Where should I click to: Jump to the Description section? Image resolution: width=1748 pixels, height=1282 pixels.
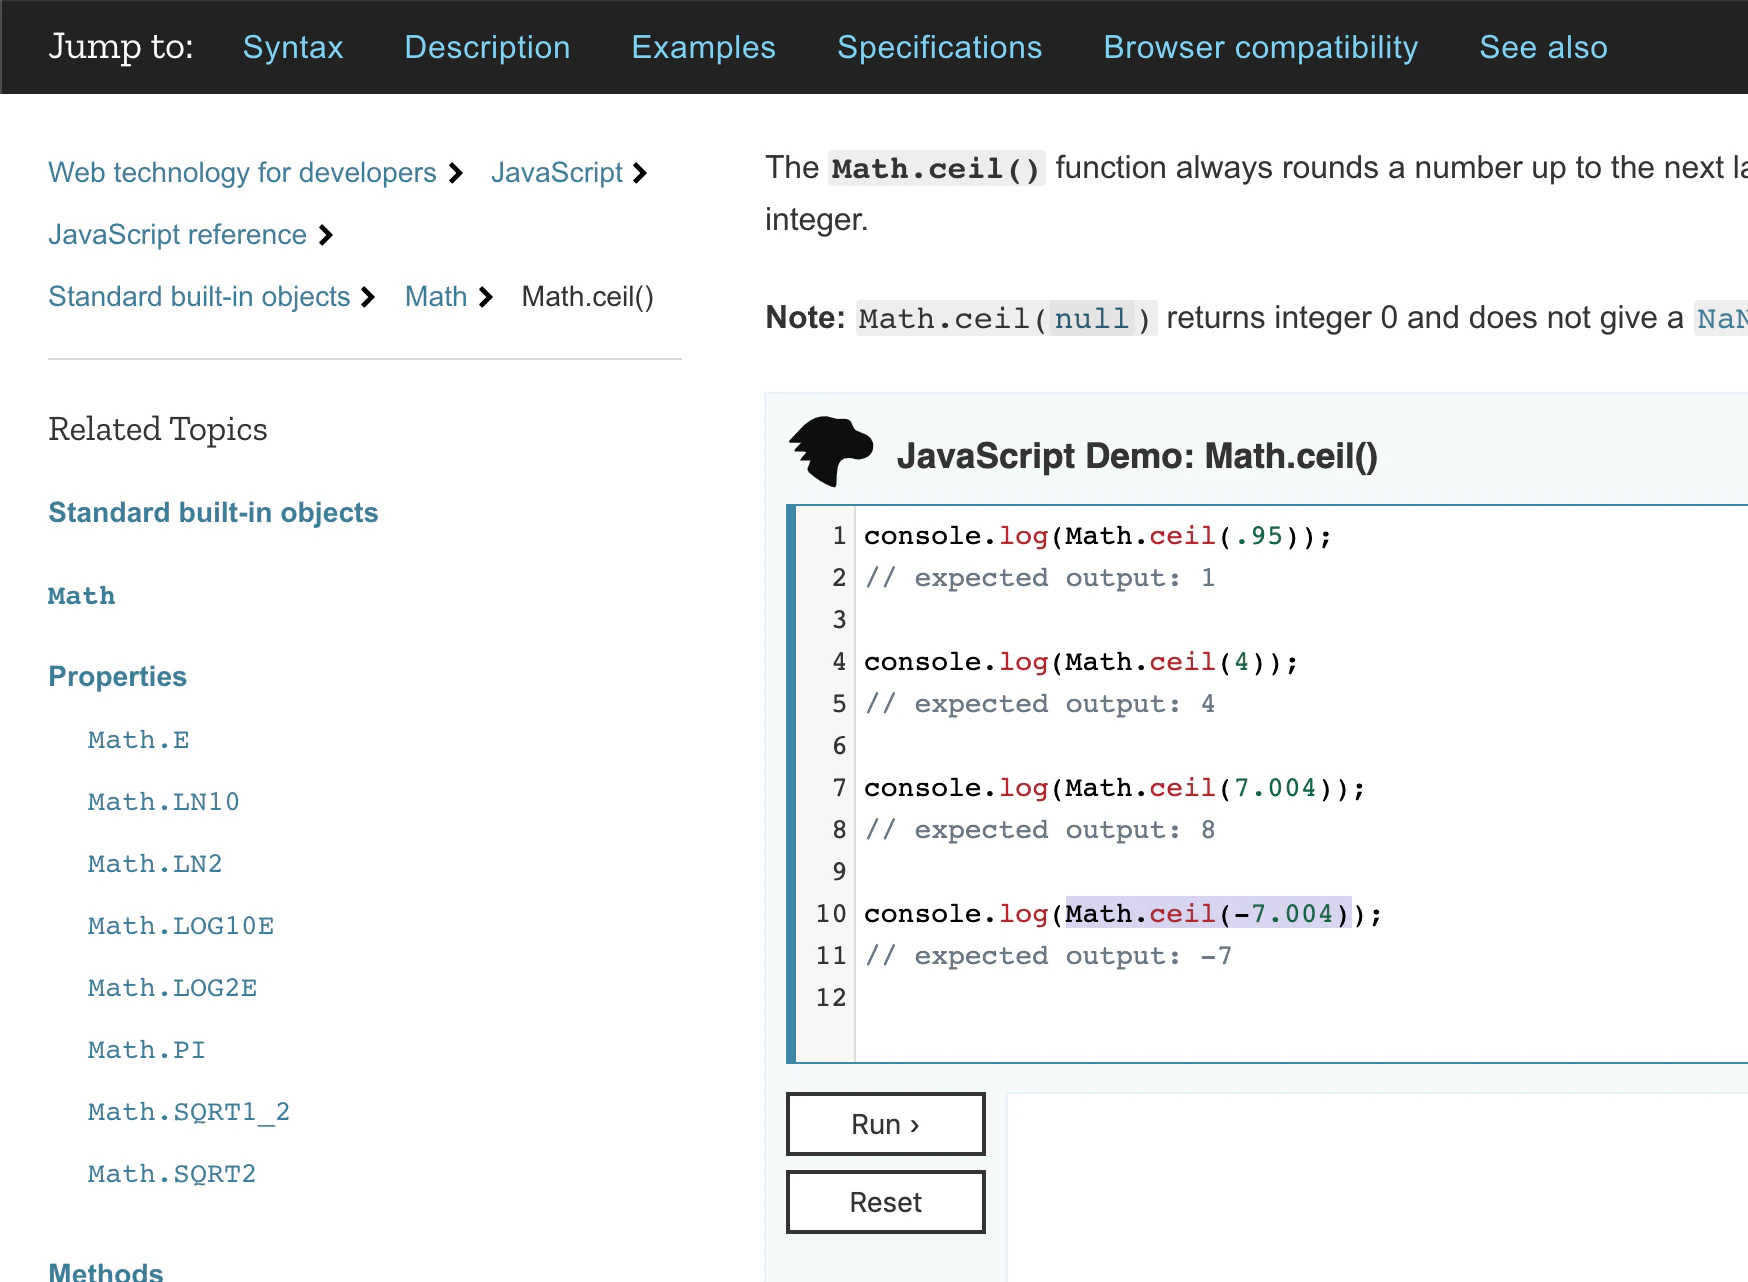487,47
